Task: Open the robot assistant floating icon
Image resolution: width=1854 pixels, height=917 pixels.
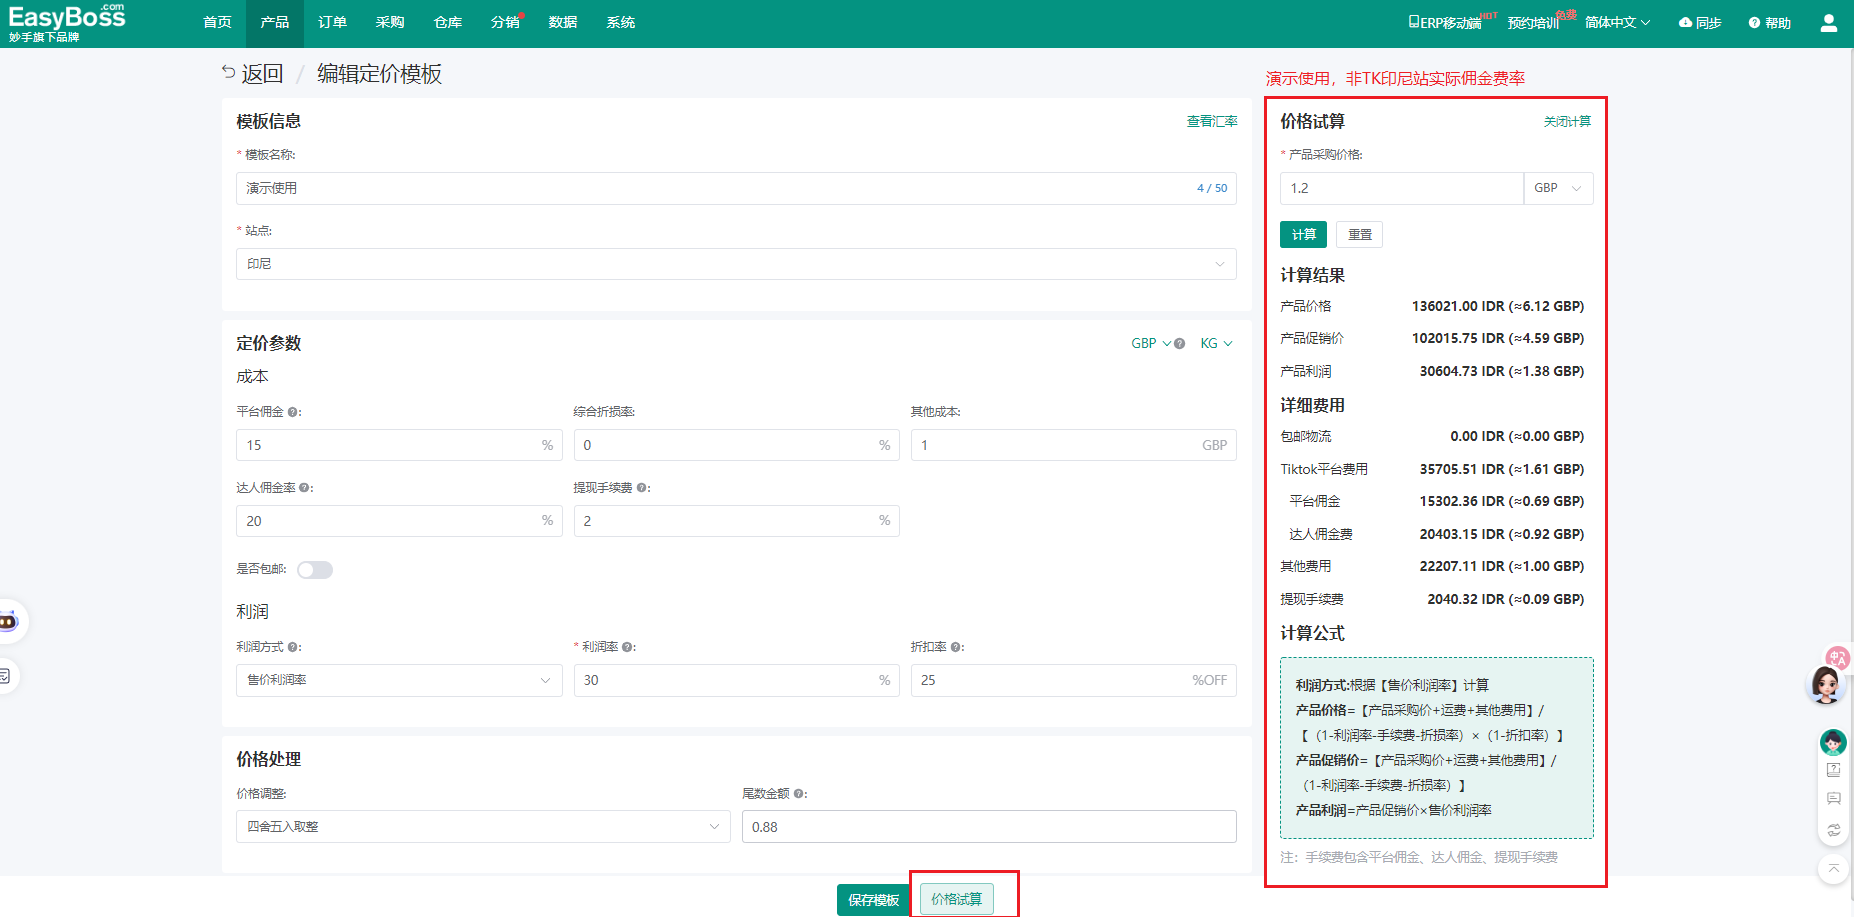Action: (x=8, y=621)
